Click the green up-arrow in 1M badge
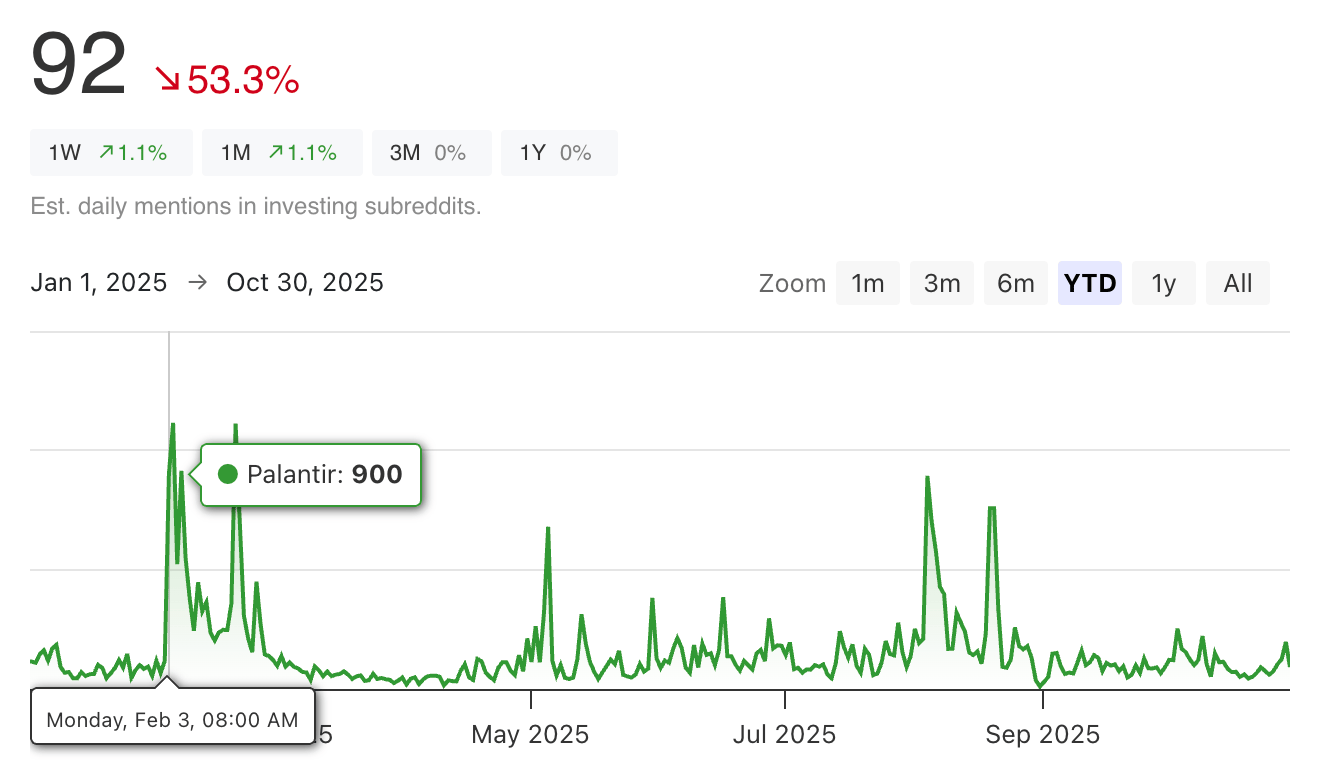The height and width of the screenshot is (782, 1322). click(x=276, y=153)
